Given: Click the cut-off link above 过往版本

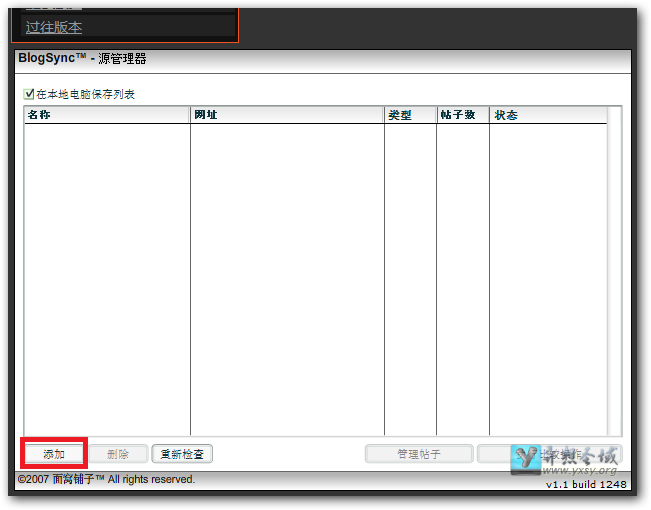Looking at the screenshot, I should pyautogui.click(x=54, y=6).
